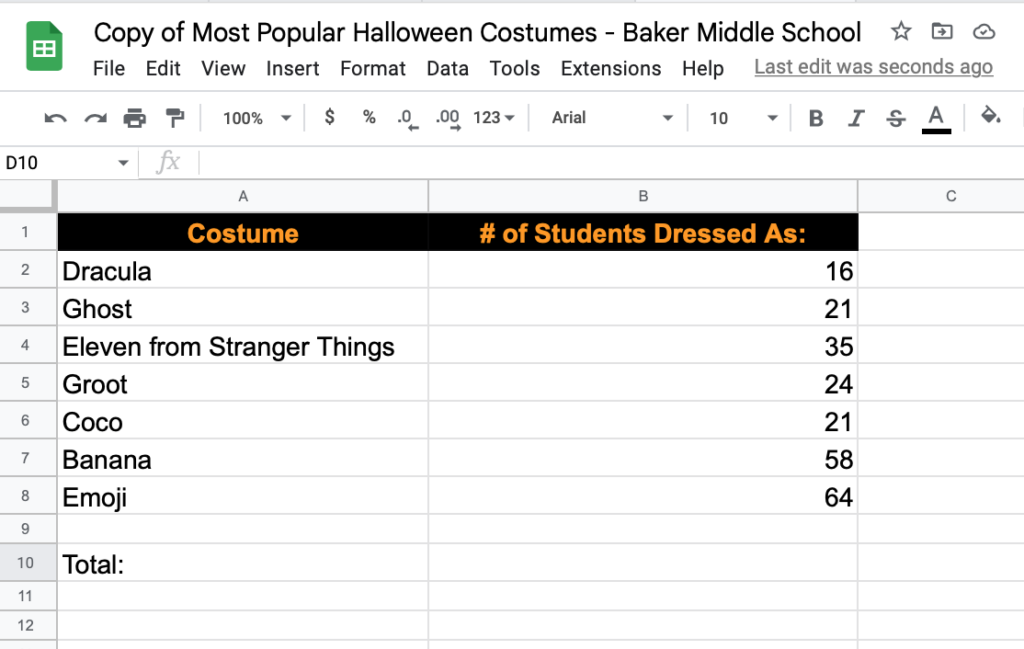Image resolution: width=1024 pixels, height=649 pixels.
Task: Apply strikethrough formatting
Action: click(x=895, y=117)
